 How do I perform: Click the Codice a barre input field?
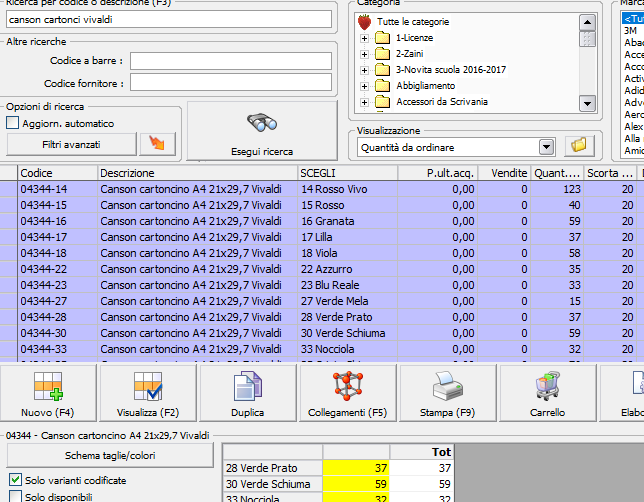[231, 61]
